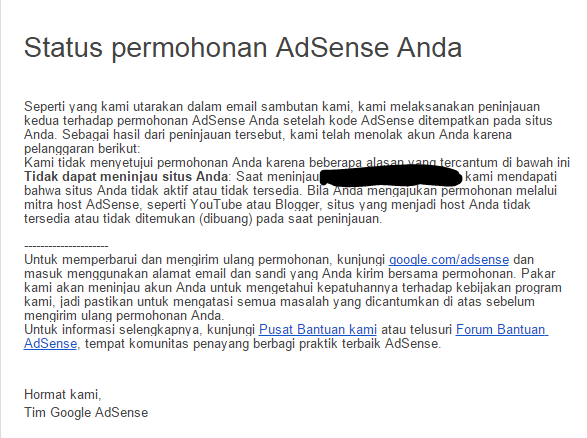The width and height of the screenshot is (587, 438).
Task: Click the blacked-out redacted site name
Action: click(x=391, y=176)
